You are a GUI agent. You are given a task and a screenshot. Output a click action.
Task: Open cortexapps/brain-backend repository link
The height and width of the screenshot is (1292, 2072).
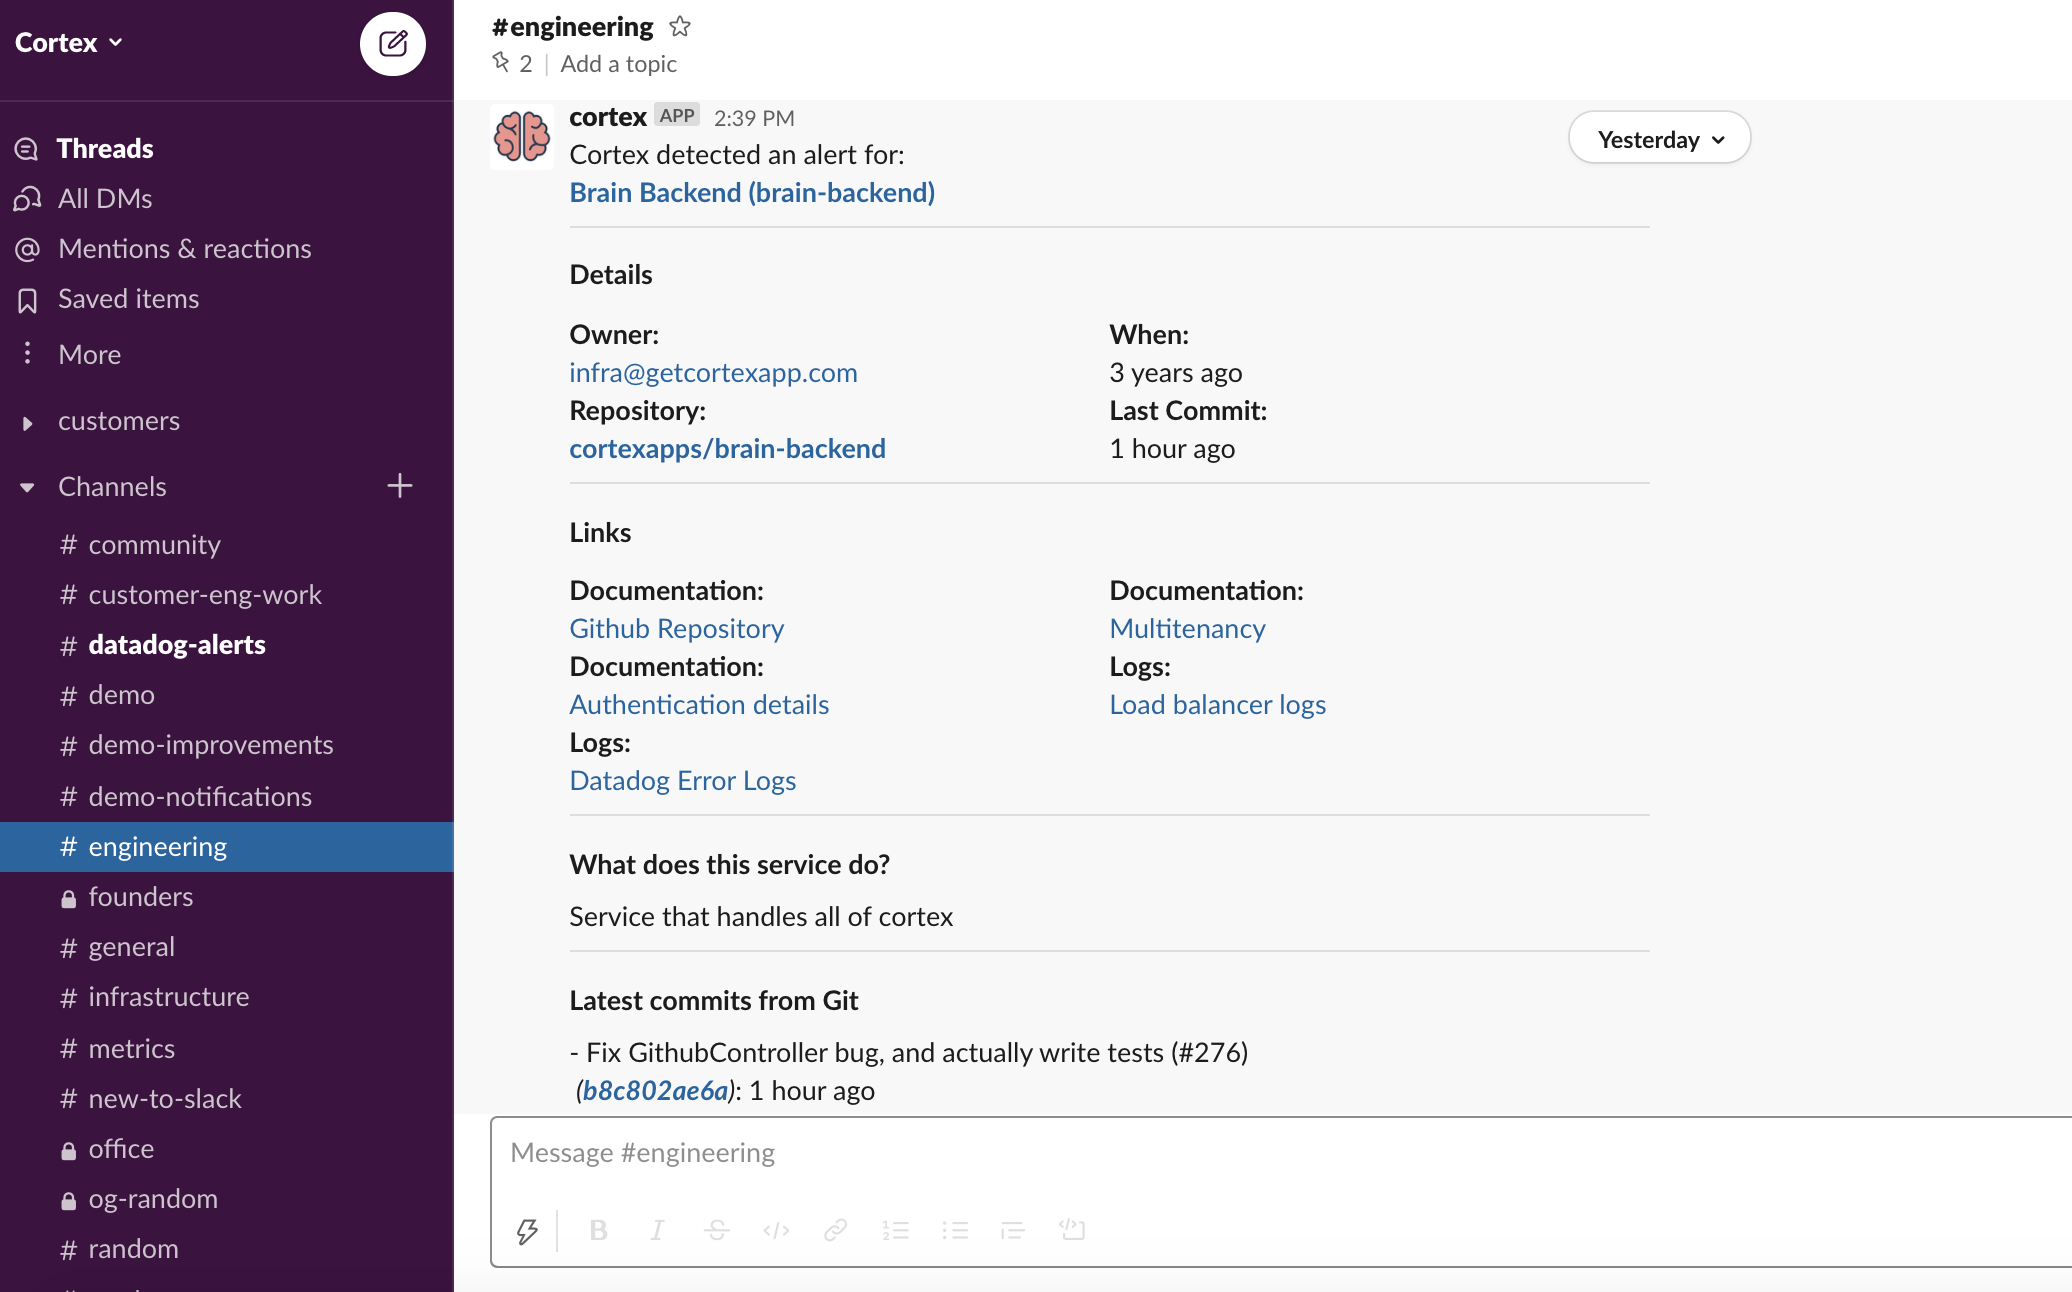[x=727, y=449]
